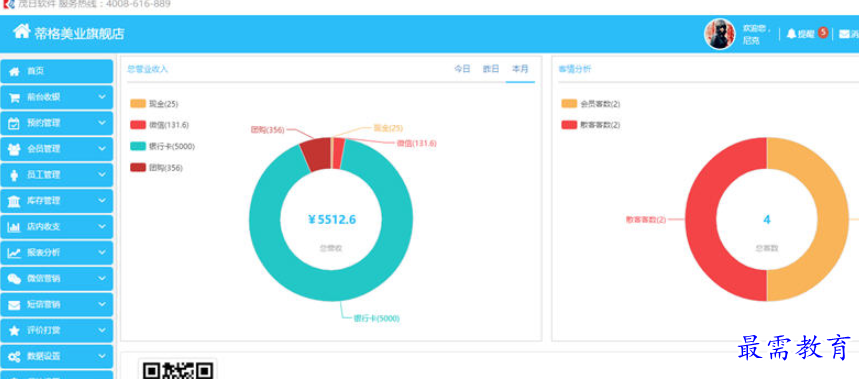859x379 pixels.
Task: Click the 蒂格美业旗舰店 store name
Action: [x=79, y=34]
